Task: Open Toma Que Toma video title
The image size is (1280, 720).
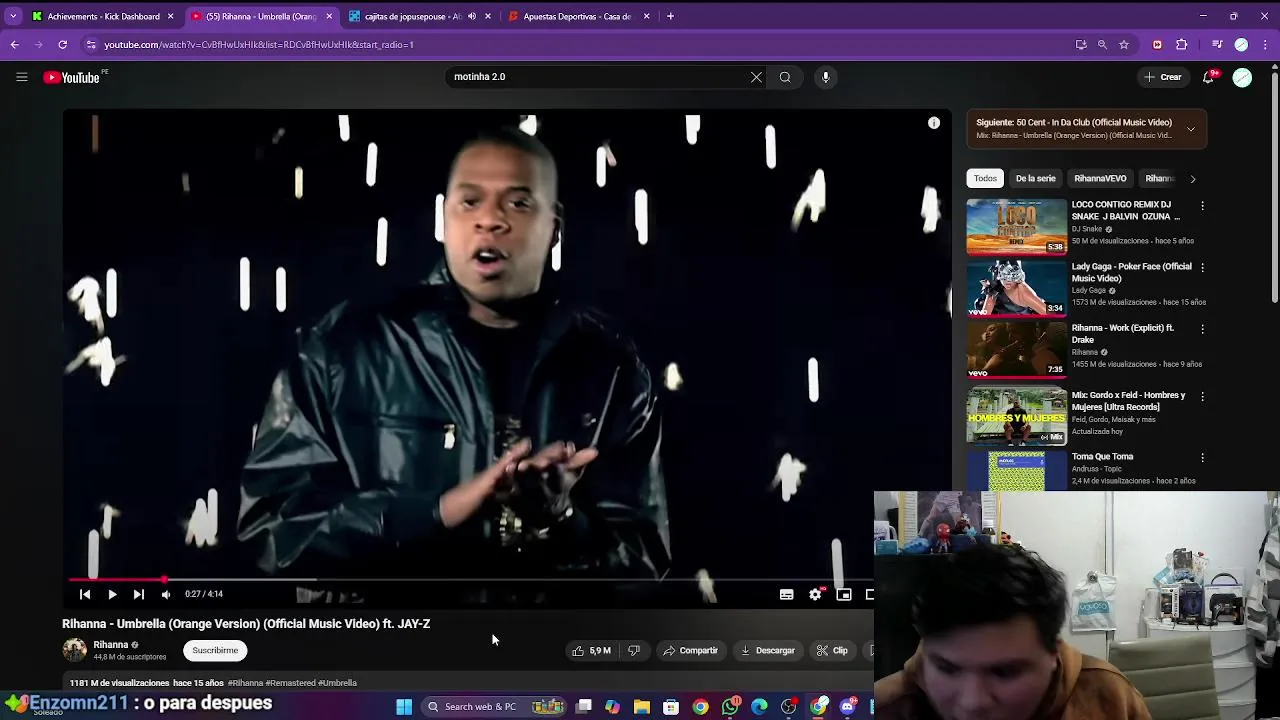Action: pos(1102,457)
